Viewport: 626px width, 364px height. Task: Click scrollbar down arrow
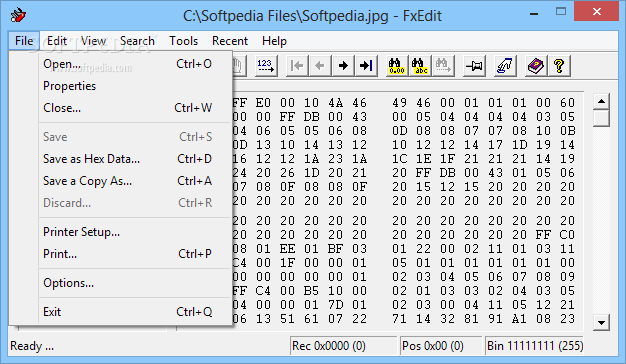(x=601, y=322)
